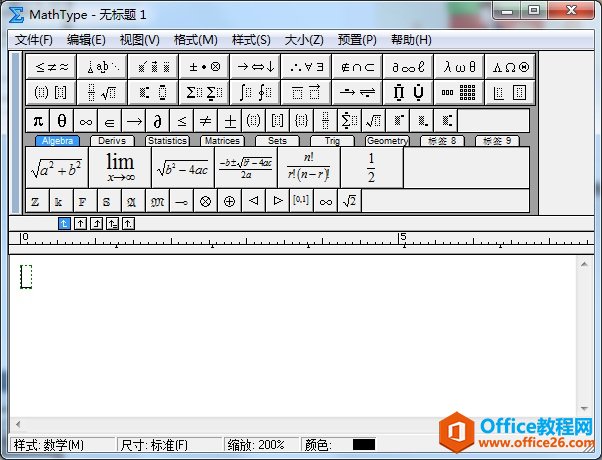Insert the circled plus symbol
This screenshot has height=460, width=602.
(230, 201)
